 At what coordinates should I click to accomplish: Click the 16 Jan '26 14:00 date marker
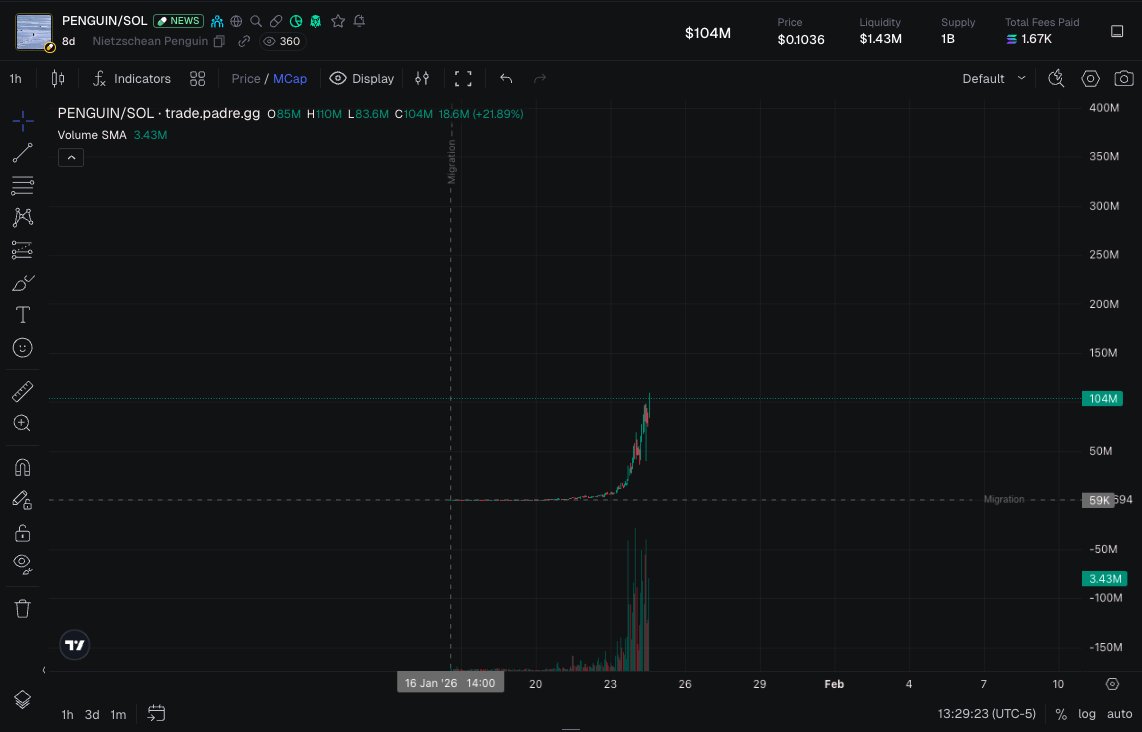450,683
